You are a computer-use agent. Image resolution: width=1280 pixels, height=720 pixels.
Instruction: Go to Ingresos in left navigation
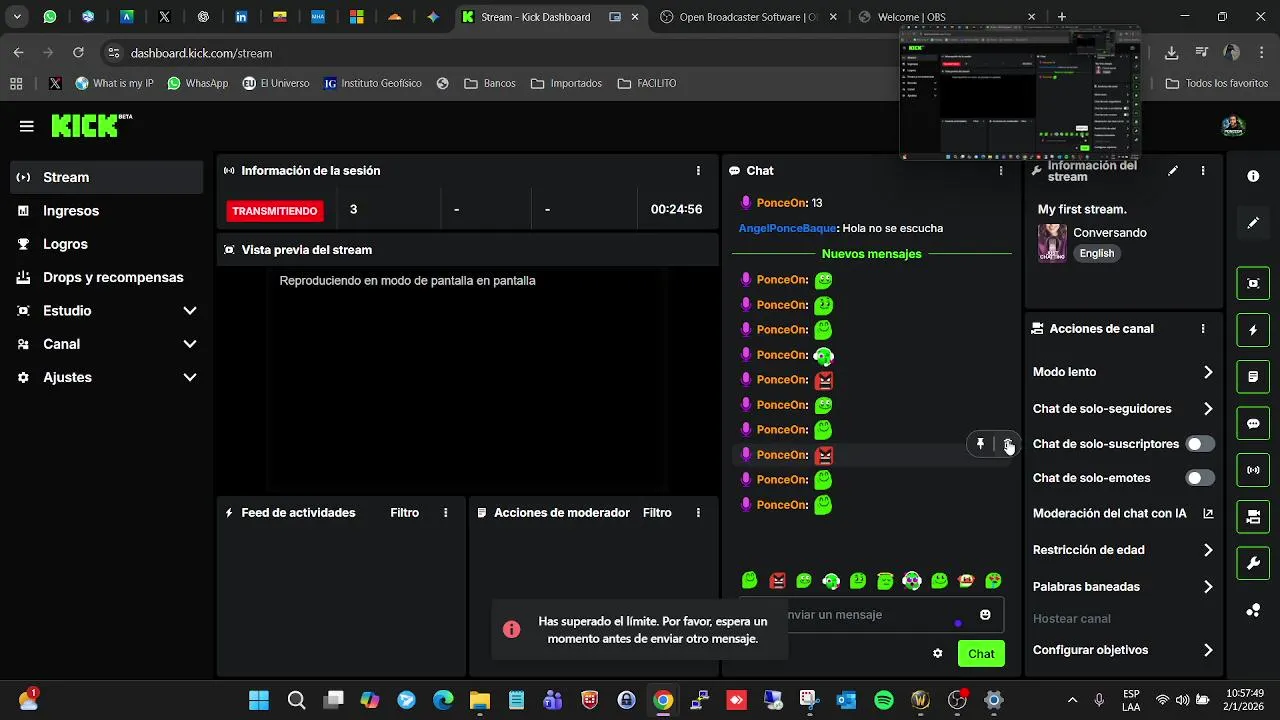[106, 211]
